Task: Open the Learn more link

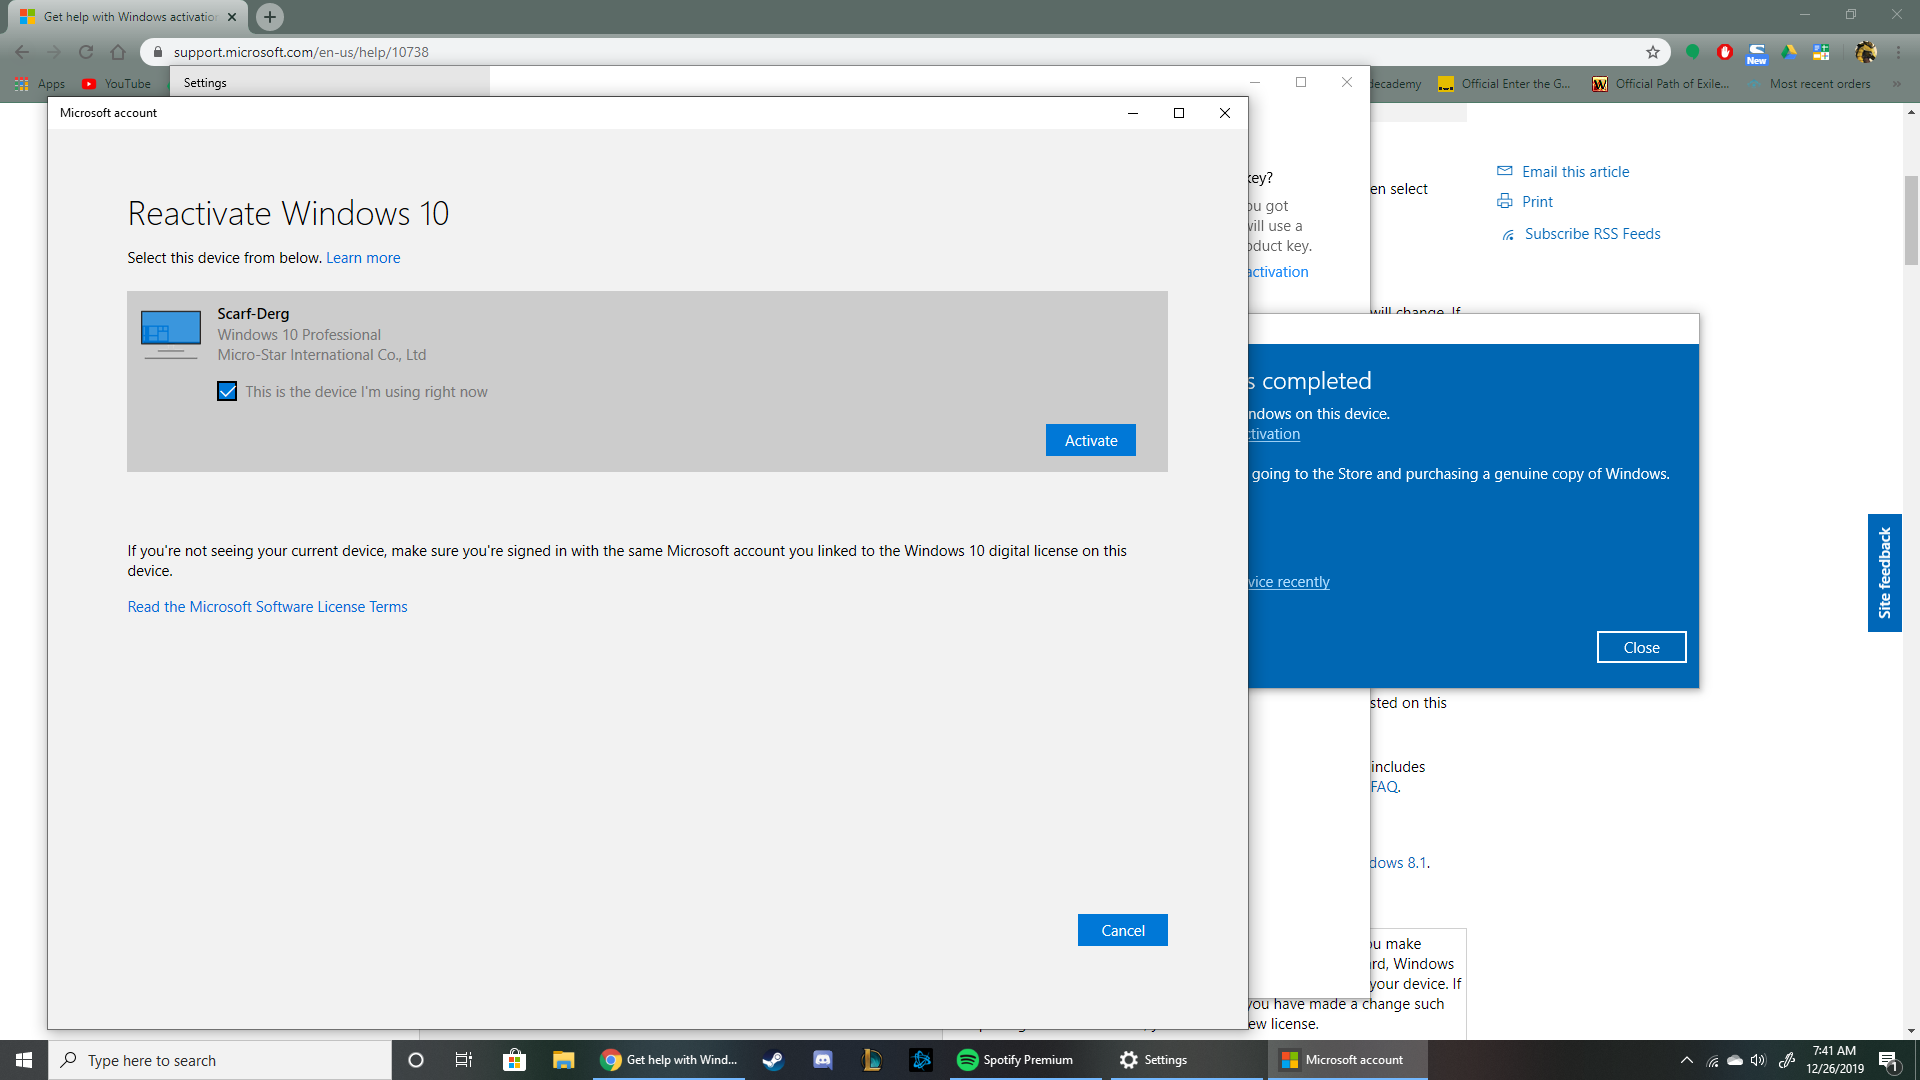Action: [x=363, y=258]
